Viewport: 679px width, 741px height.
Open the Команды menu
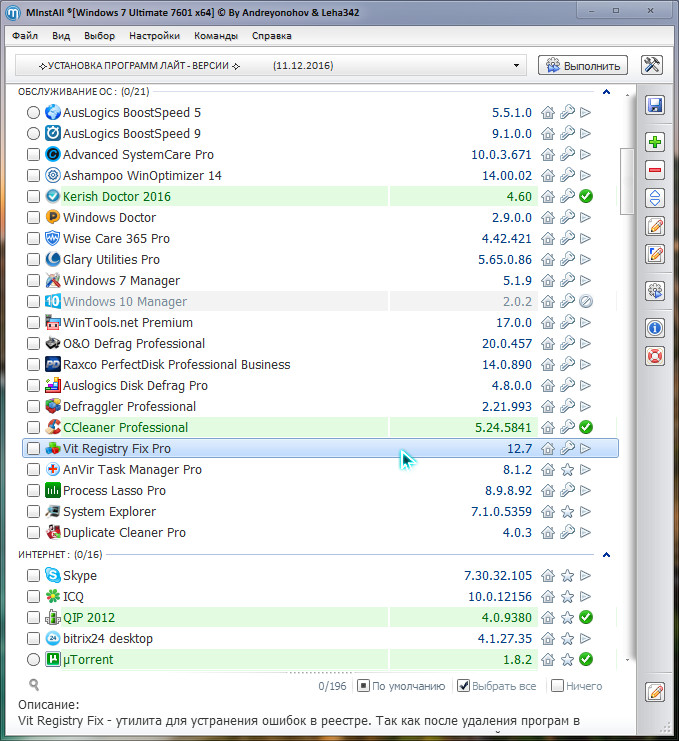215,36
